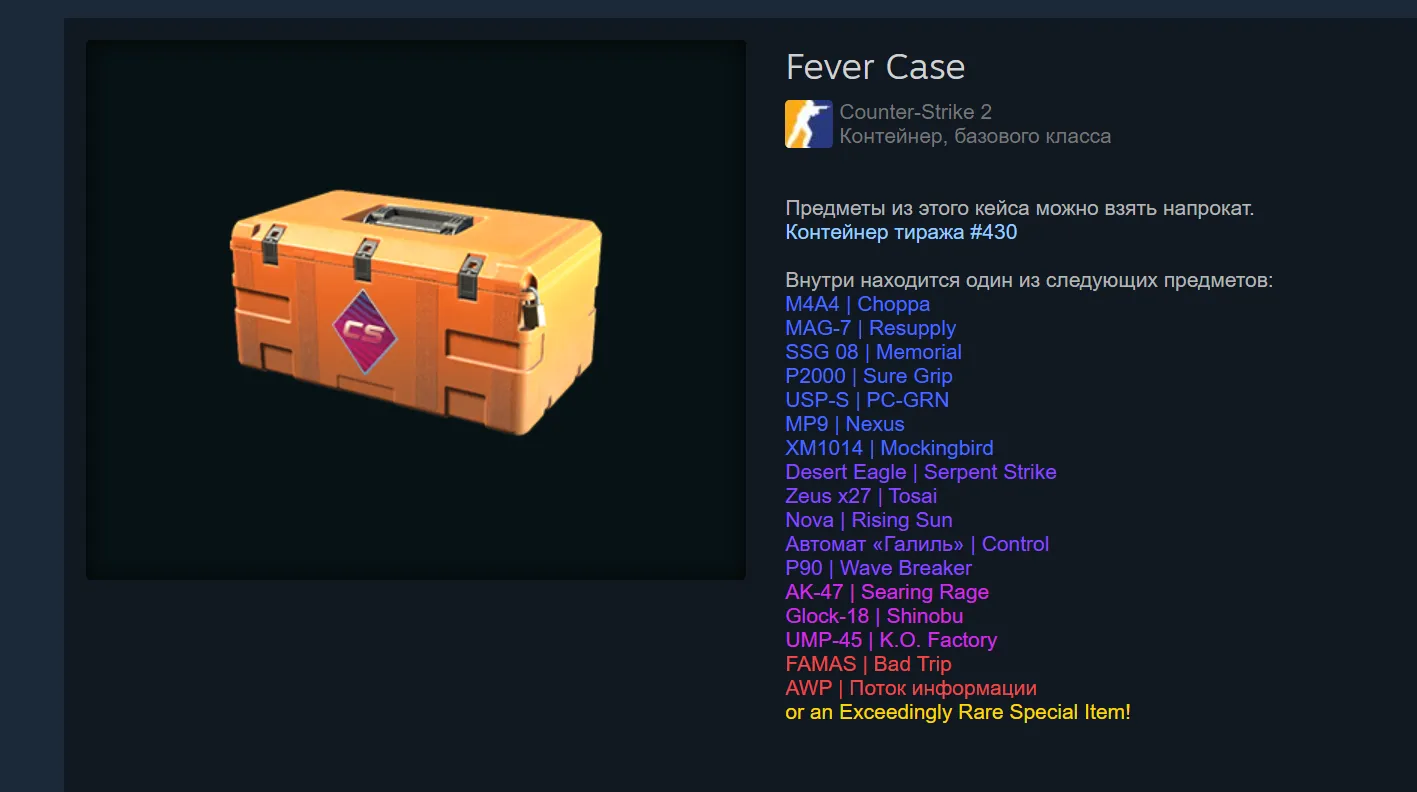This screenshot has height=792, width=1417.
Task: Select MP9 | Nexus item
Action: point(845,424)
